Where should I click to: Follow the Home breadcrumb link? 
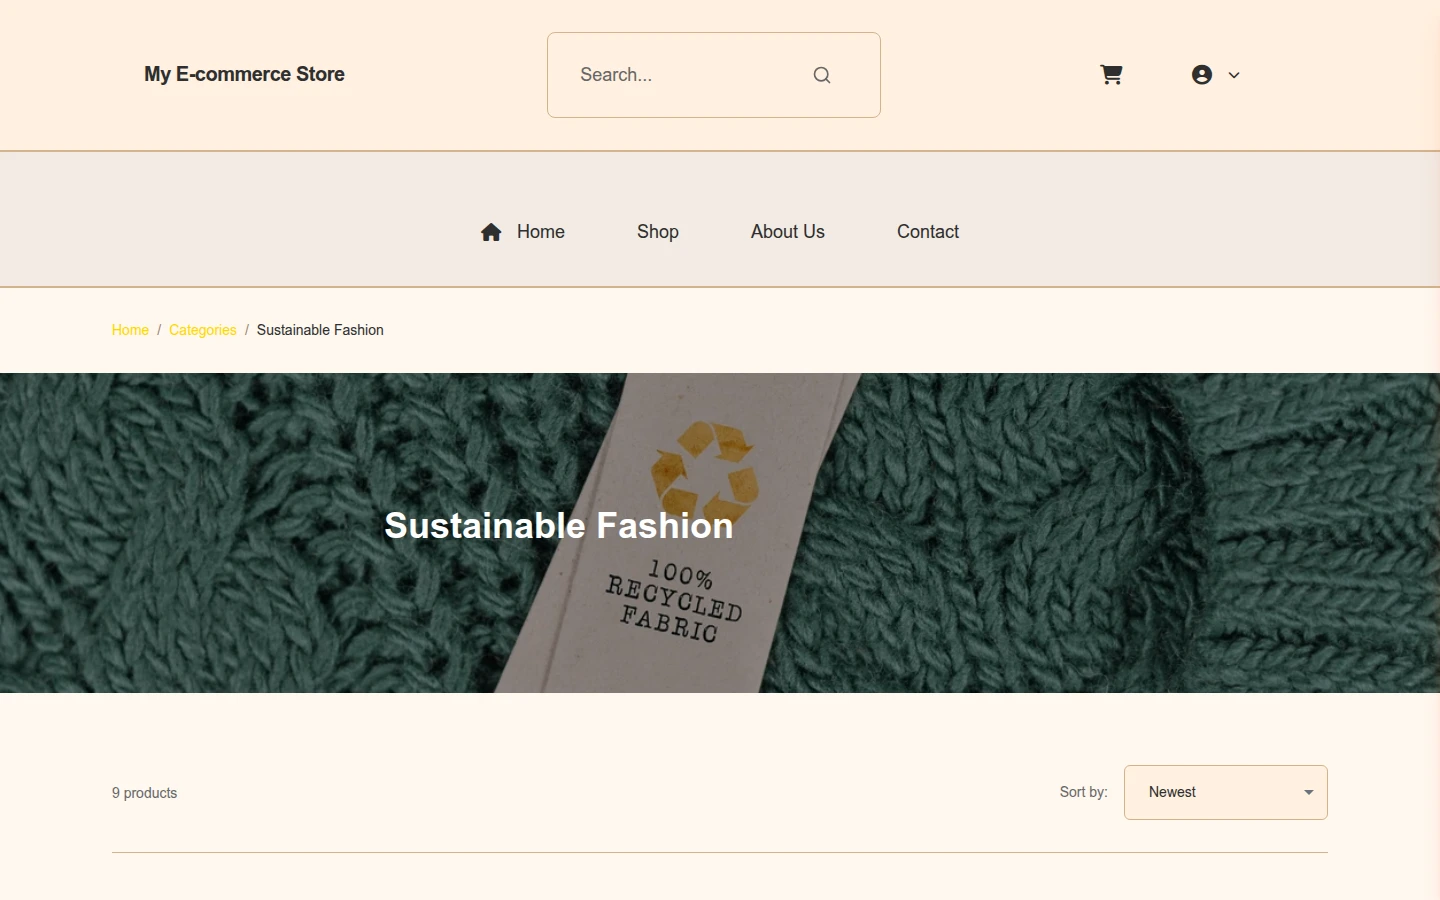pos(130,330)
